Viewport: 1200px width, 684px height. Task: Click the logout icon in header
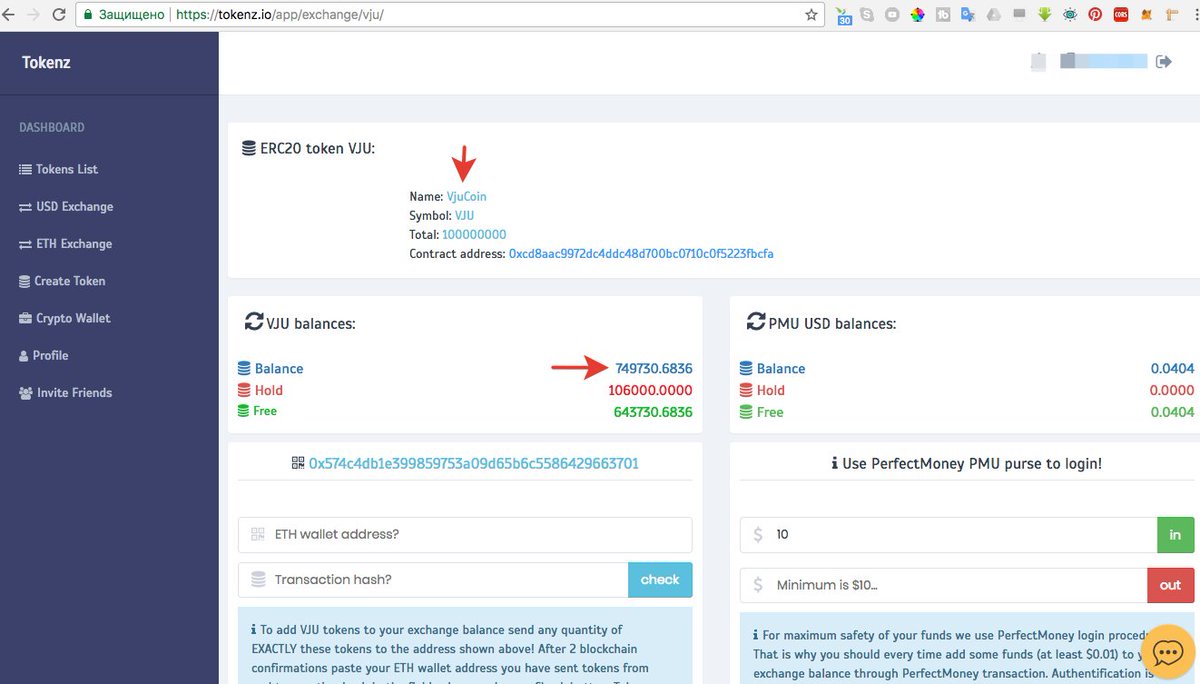pyautogui.click(x=1163, y=61)
